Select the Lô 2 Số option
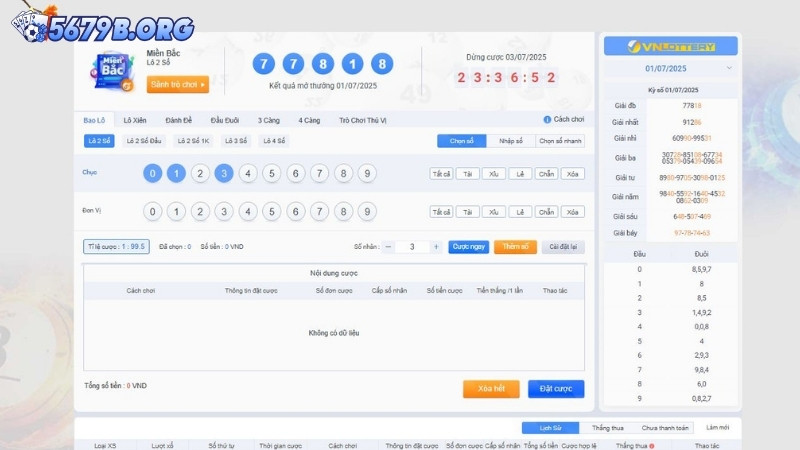Viewport: 800px width, 450px height. click(99, 141)
